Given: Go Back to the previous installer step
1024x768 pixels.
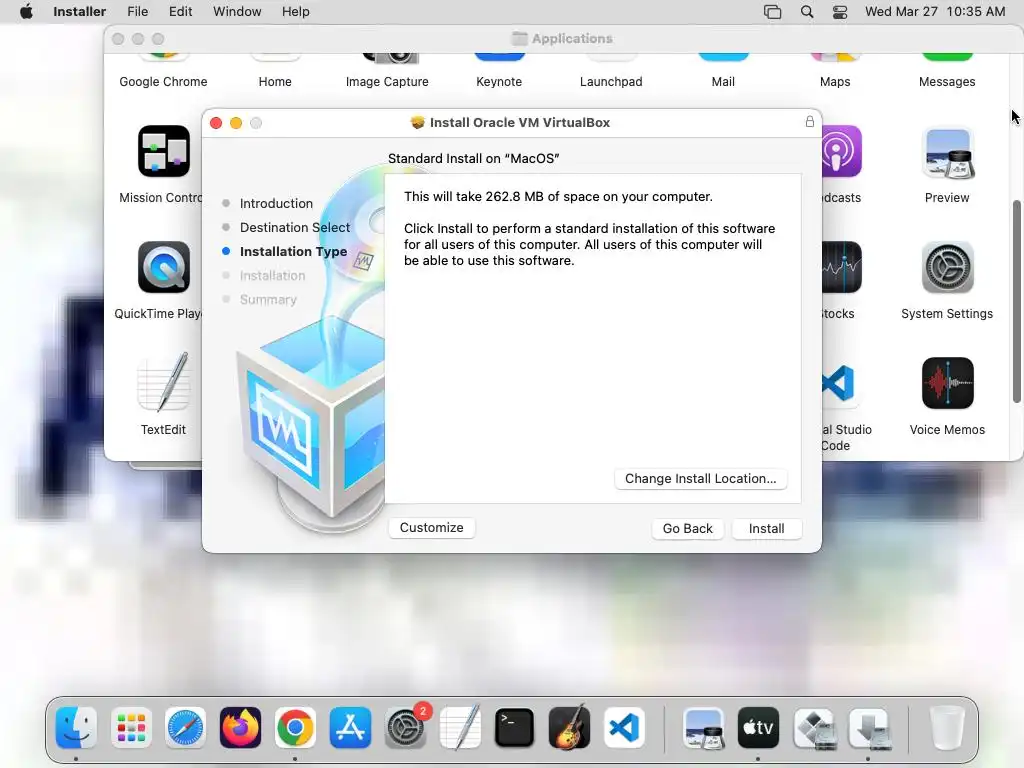Looking at the screenshot, I should [687, 528].
